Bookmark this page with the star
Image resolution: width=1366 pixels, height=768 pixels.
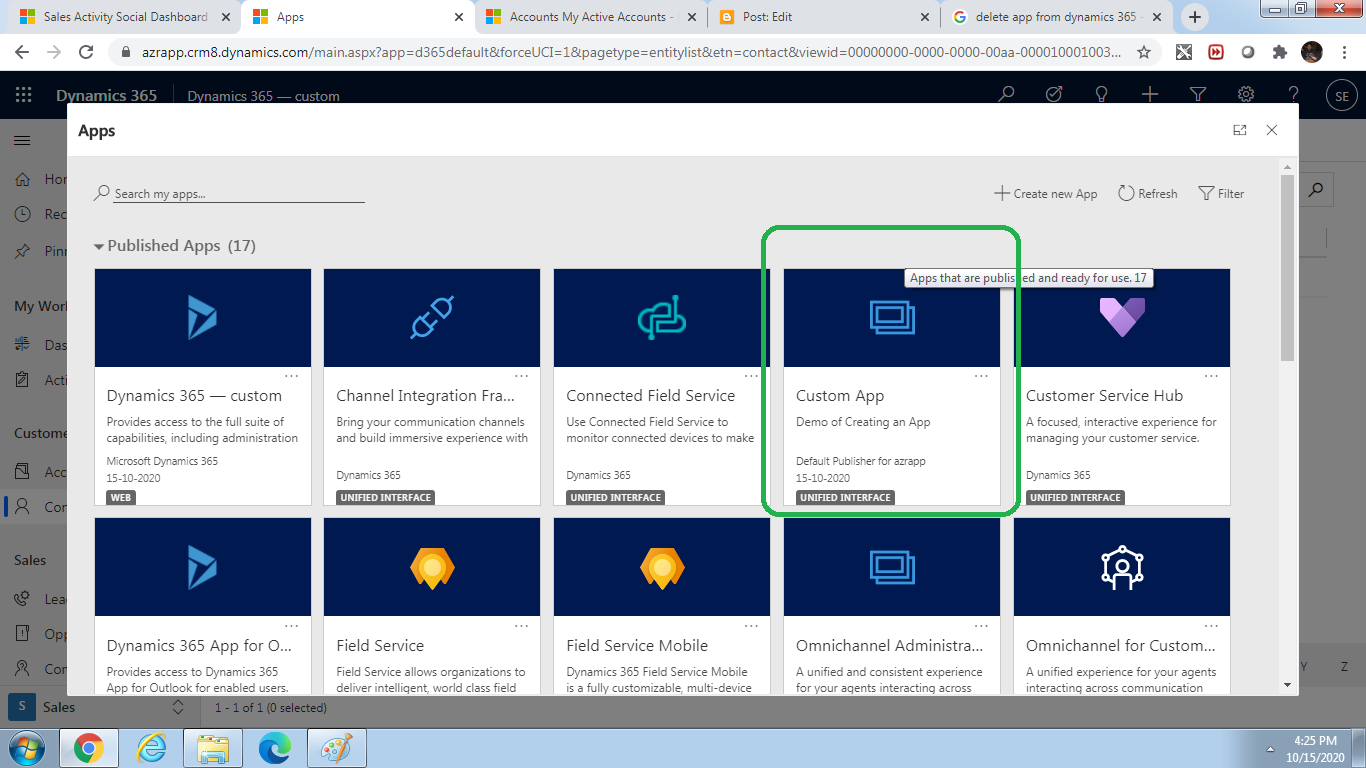click(1144, 52)
